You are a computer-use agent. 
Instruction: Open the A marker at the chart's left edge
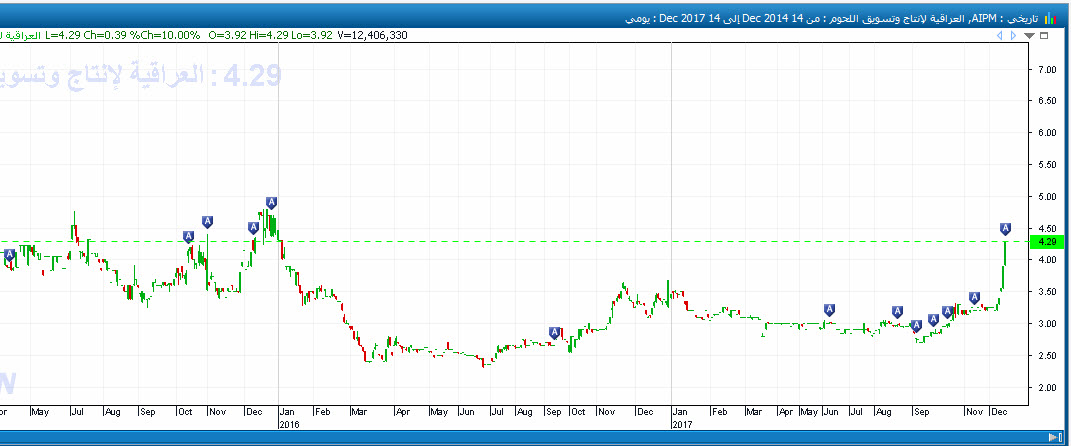pos(10,255)
